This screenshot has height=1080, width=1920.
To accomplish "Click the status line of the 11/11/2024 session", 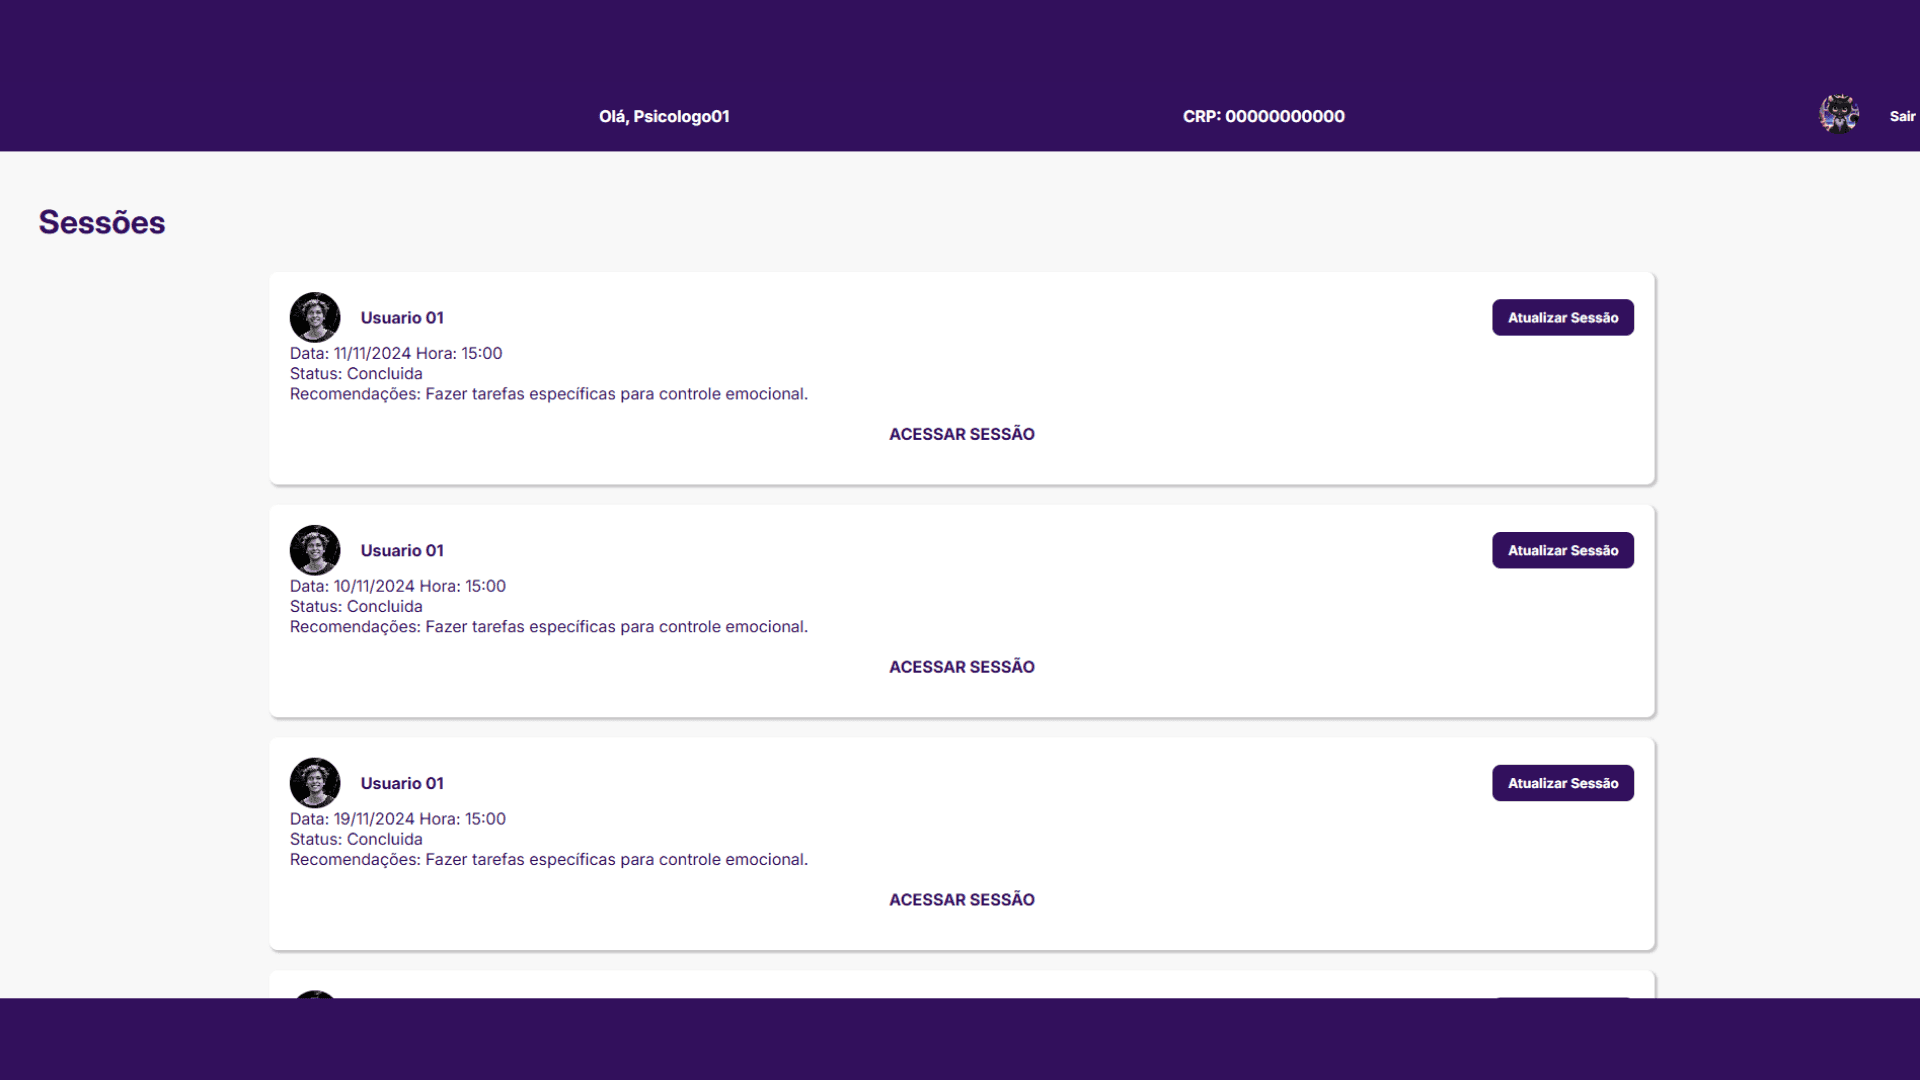I will coord(356,374).
